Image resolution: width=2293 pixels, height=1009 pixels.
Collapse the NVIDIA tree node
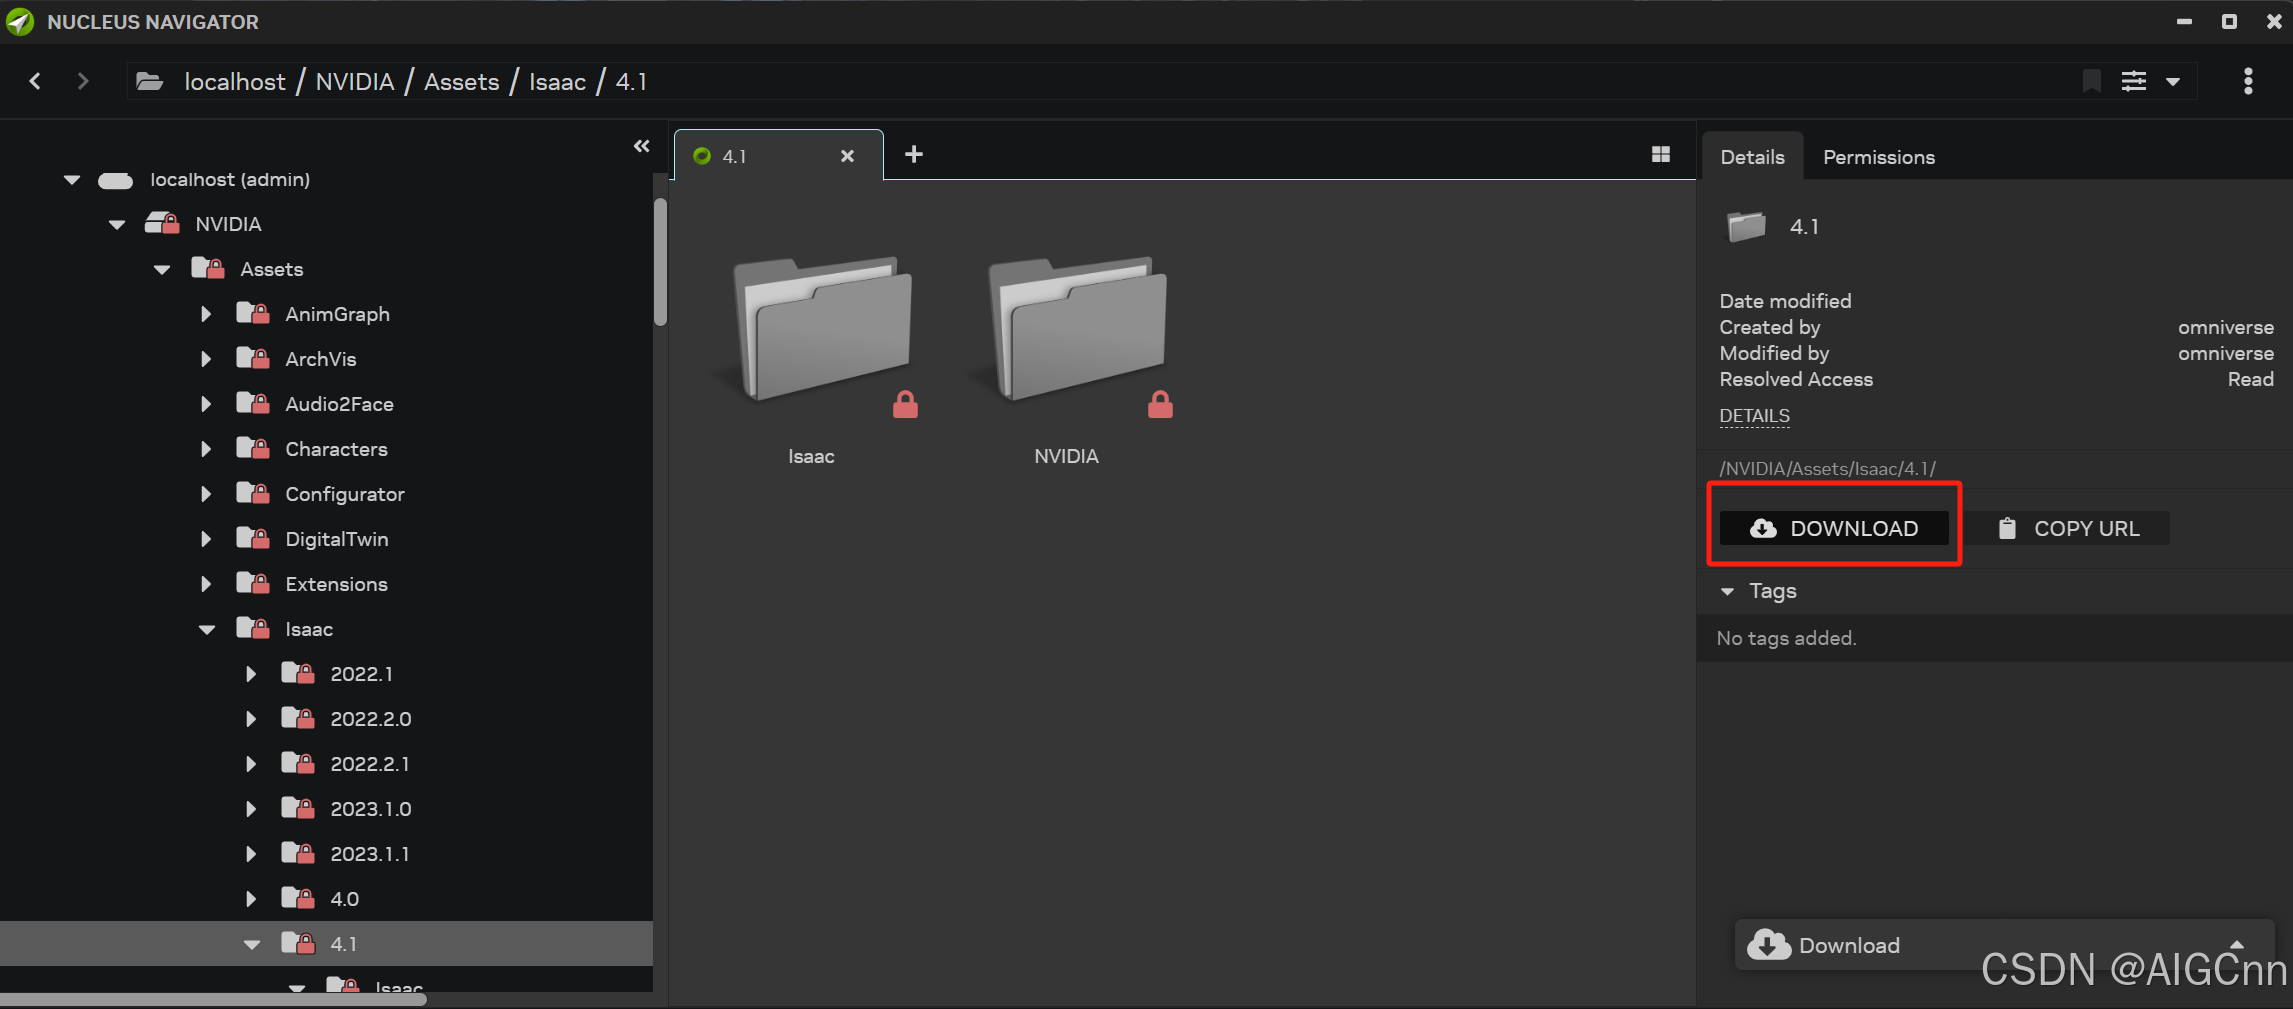pyautogui.click(x=117, y=225)
